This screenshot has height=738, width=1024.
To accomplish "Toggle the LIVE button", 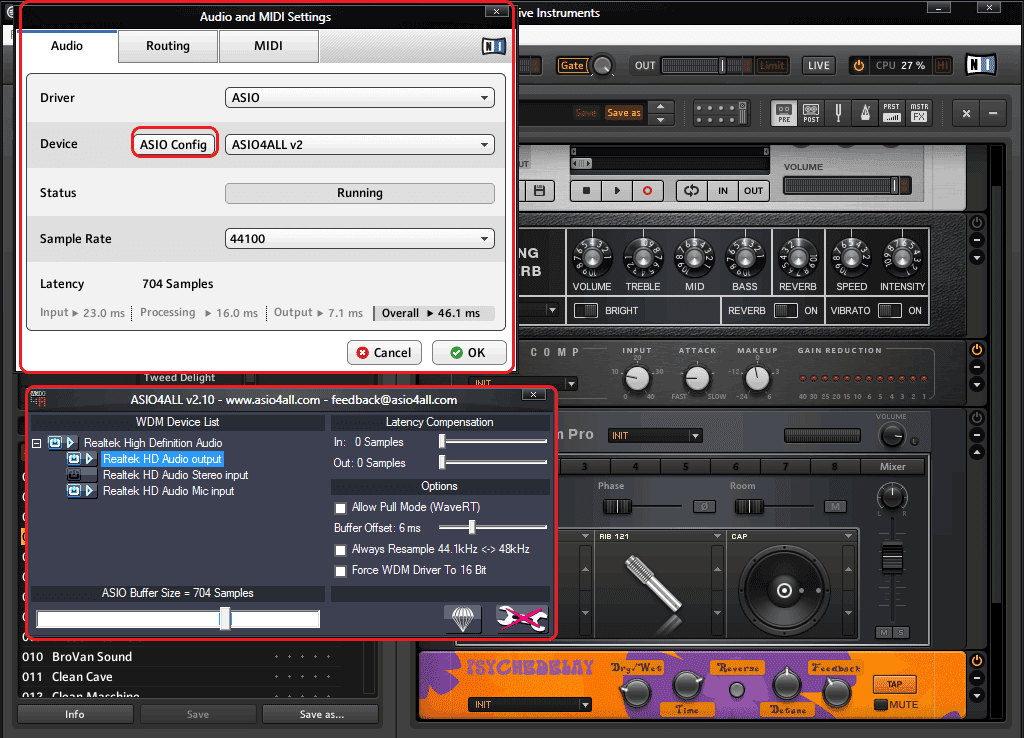I will [818, 65].
